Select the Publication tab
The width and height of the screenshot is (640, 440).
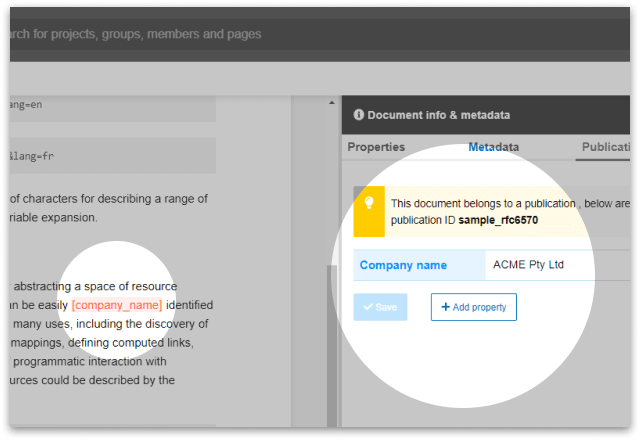[x=606, y=147]
